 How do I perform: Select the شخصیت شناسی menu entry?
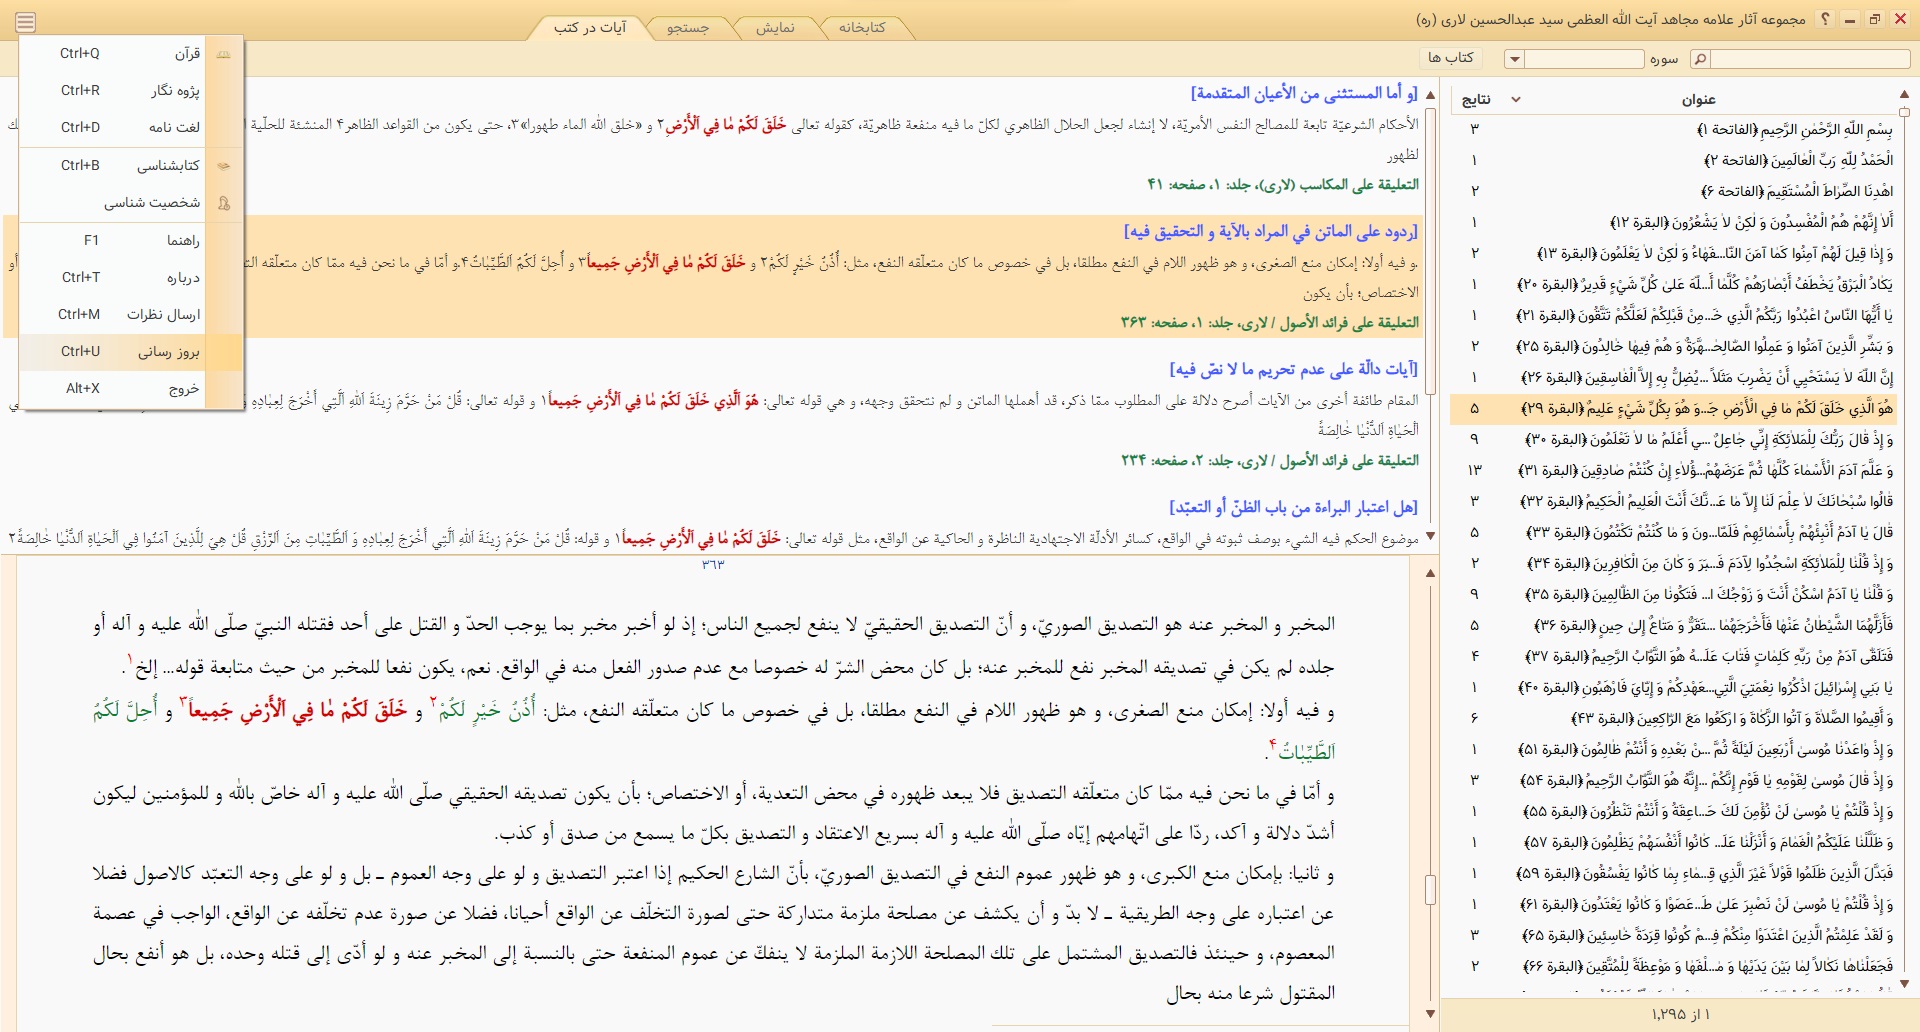[x=131, y=203]
